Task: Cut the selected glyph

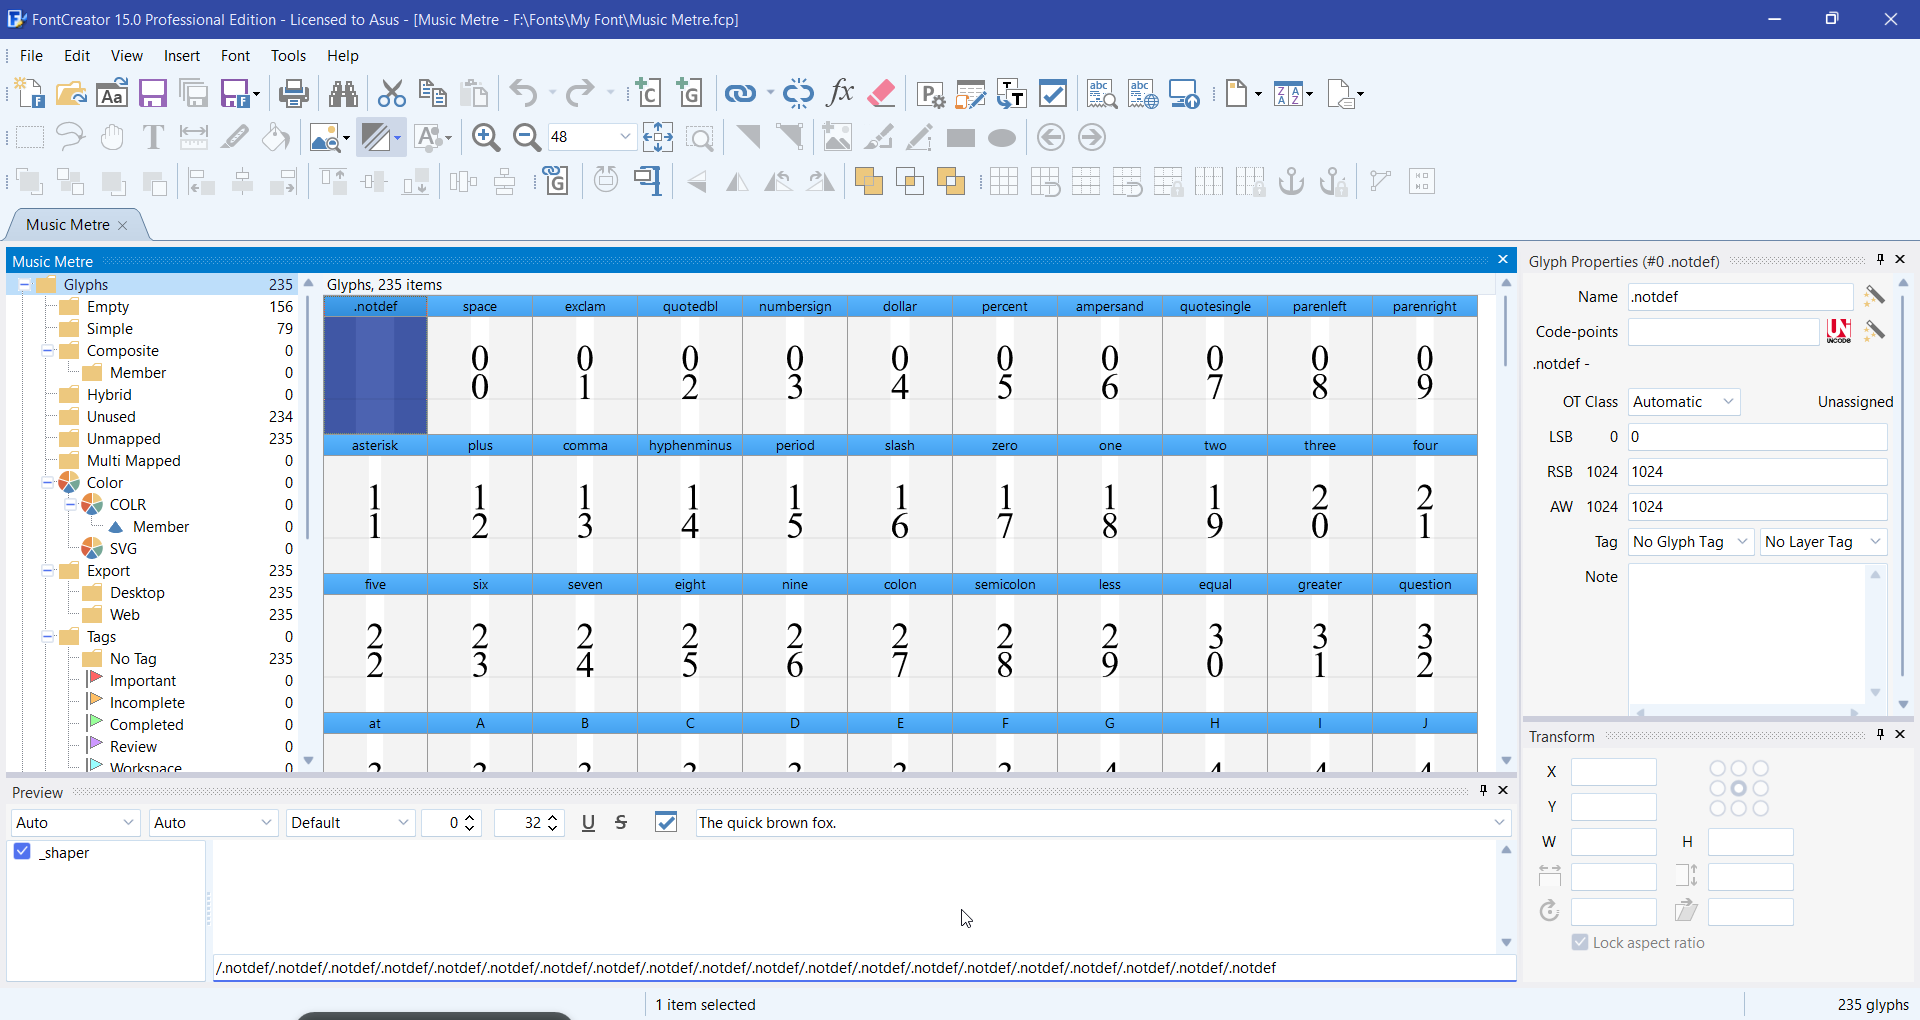Action: click(x=392, y=94)
